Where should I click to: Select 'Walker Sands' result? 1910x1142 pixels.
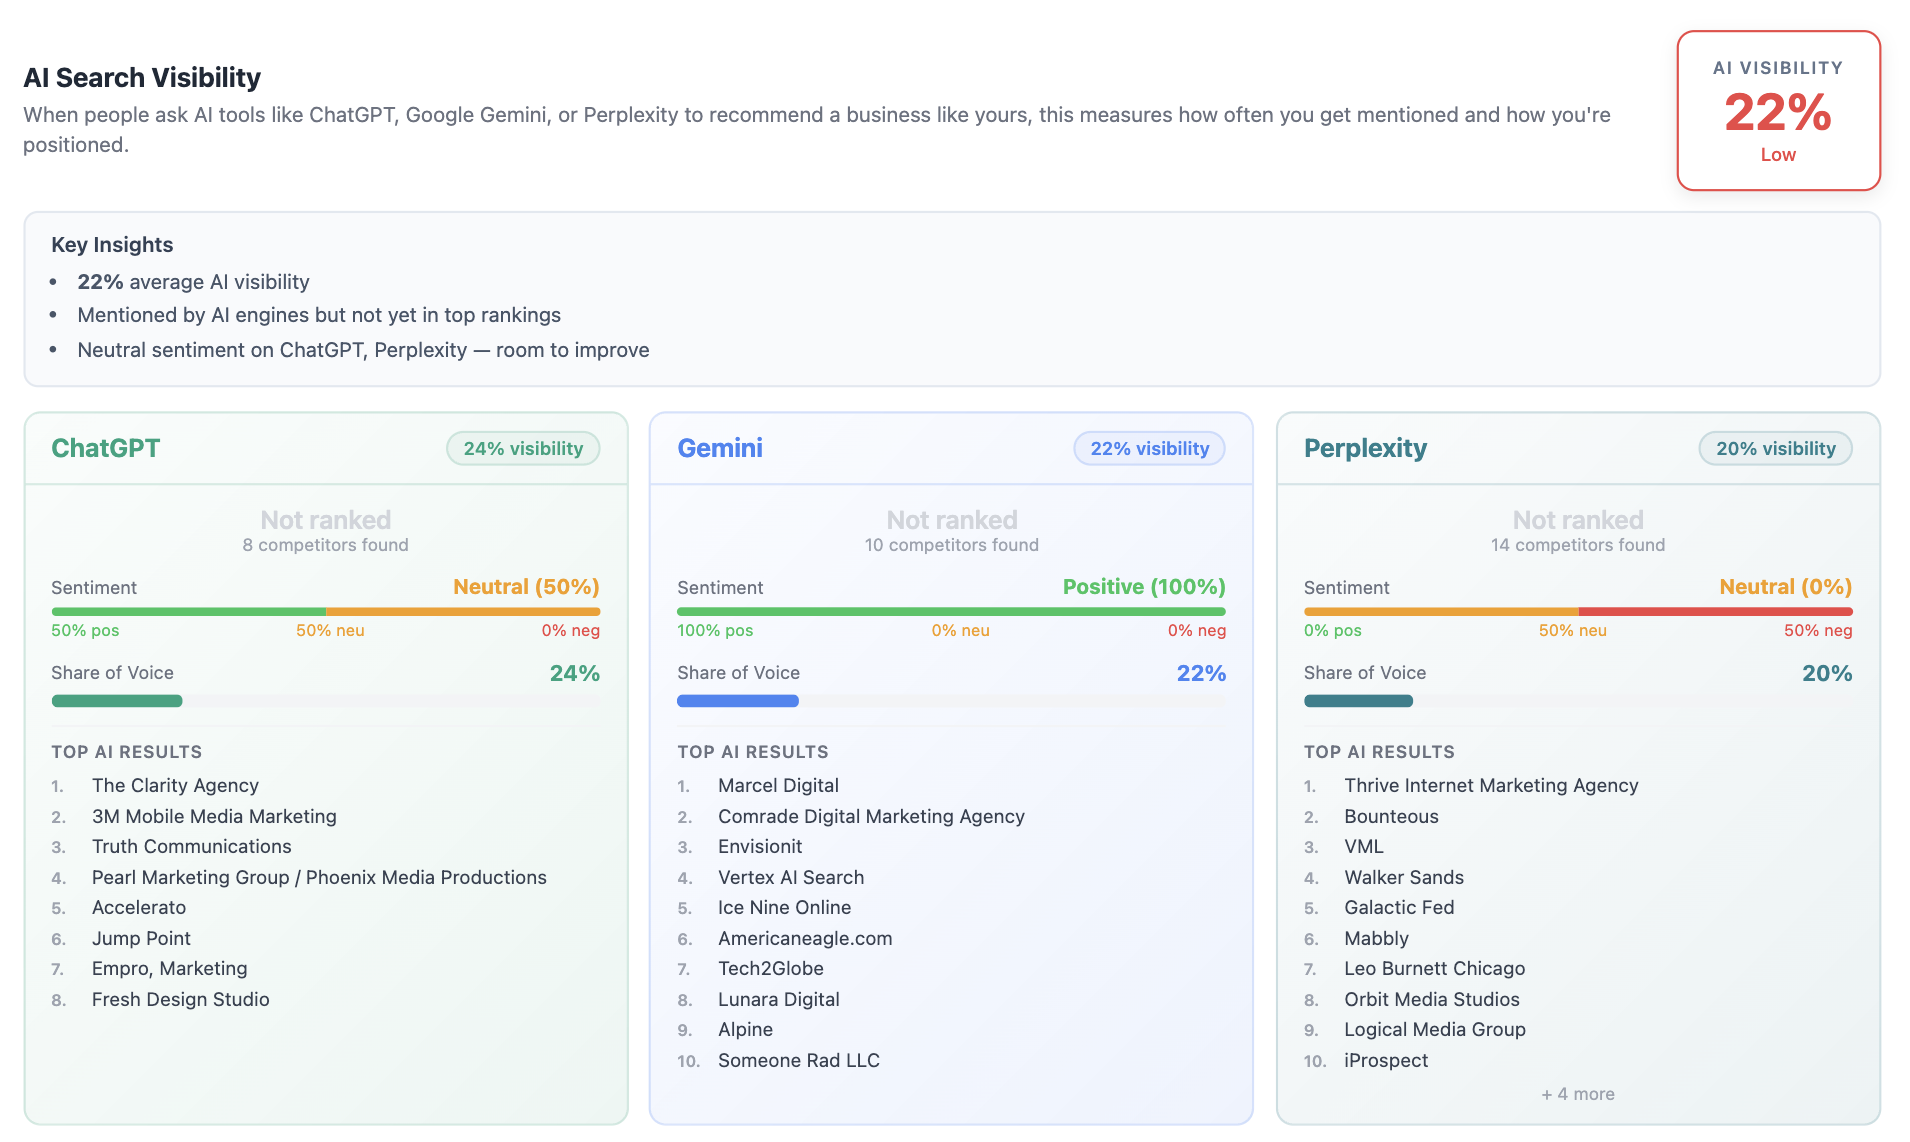pos(1404,878)
